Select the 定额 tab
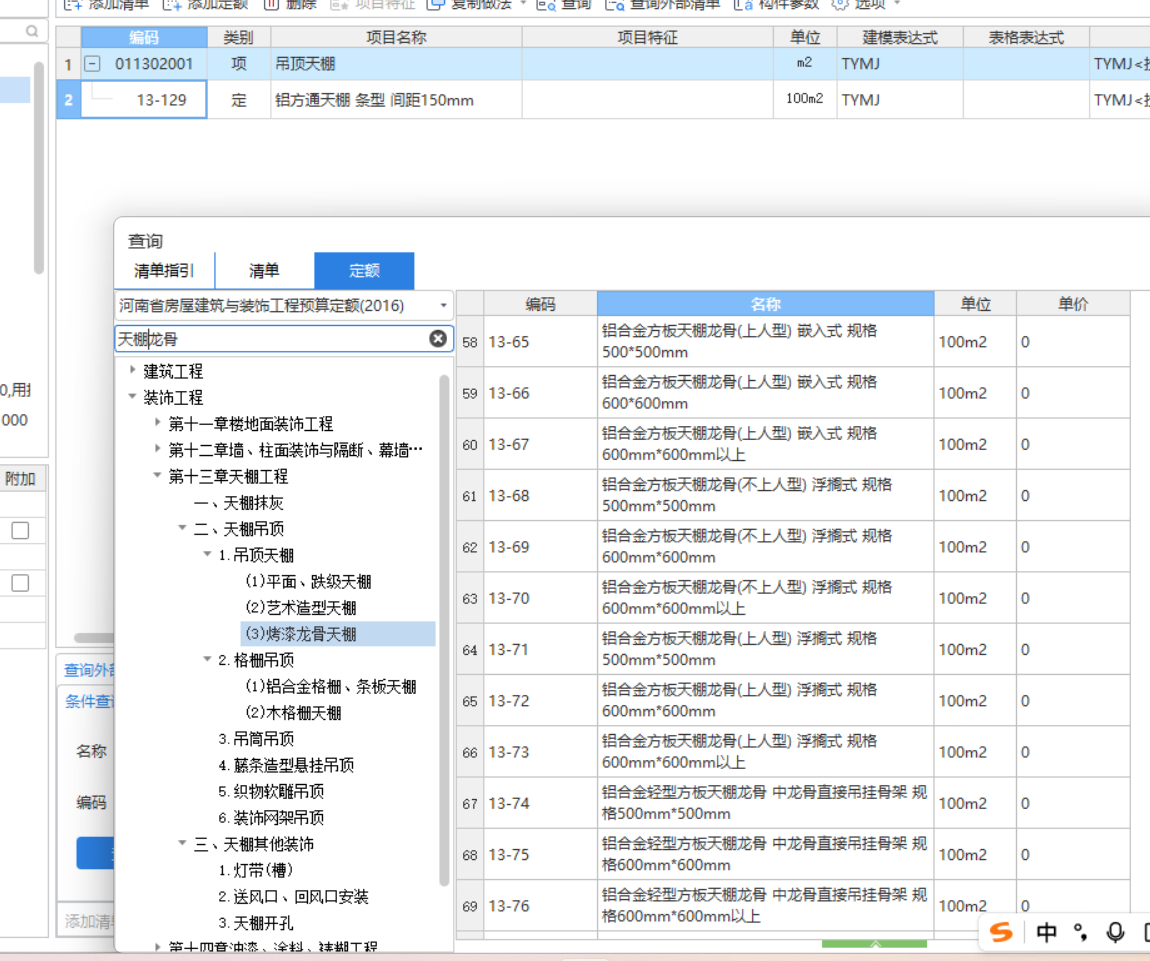This screenshot has height=961, width=1150. 364,271
